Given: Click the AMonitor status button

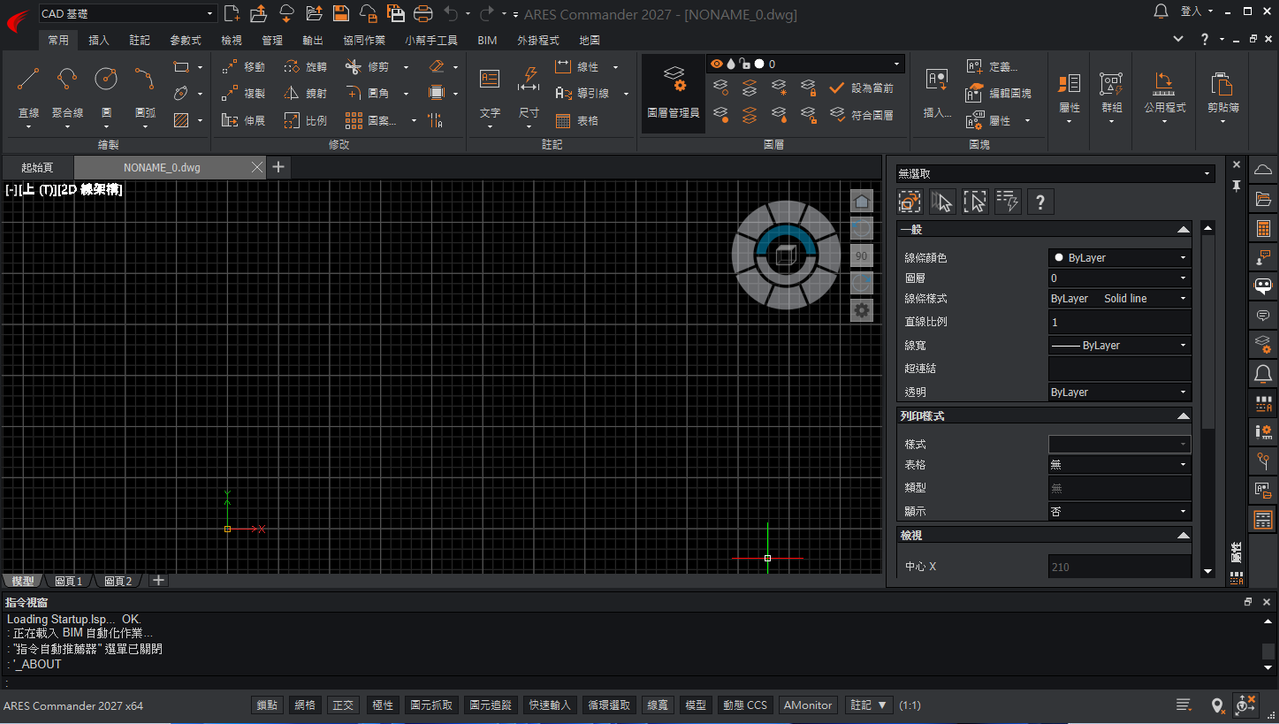Looking at the screenshot, I should click(808, 705).
